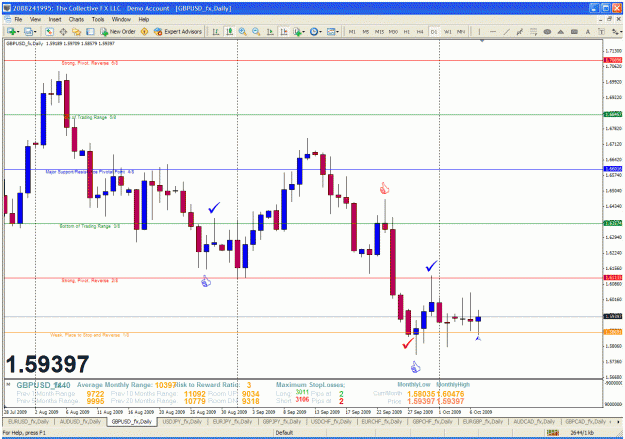Zoom in on the chart

tap(242, 31)
